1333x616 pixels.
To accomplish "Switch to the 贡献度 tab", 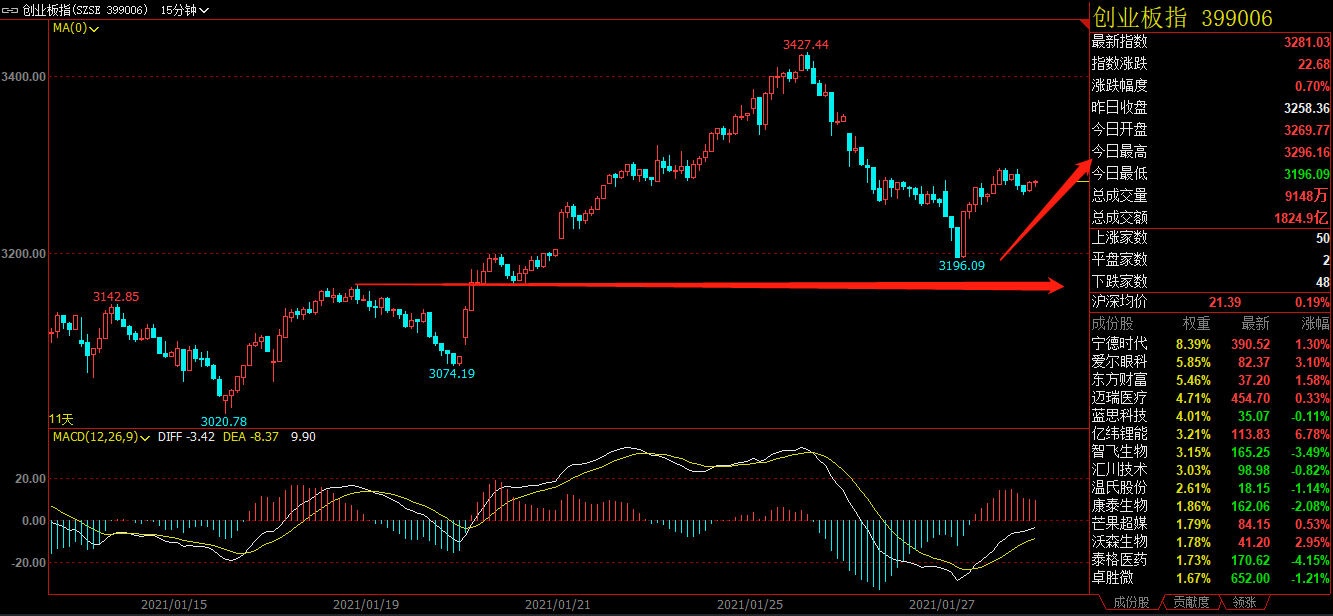I will click(1192, 602).
